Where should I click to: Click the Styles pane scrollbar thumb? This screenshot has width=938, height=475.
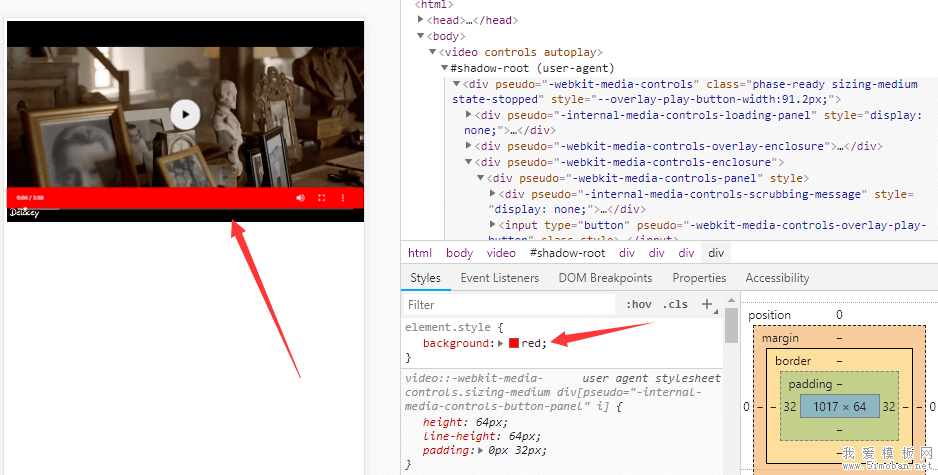click(x=731, y=325)
